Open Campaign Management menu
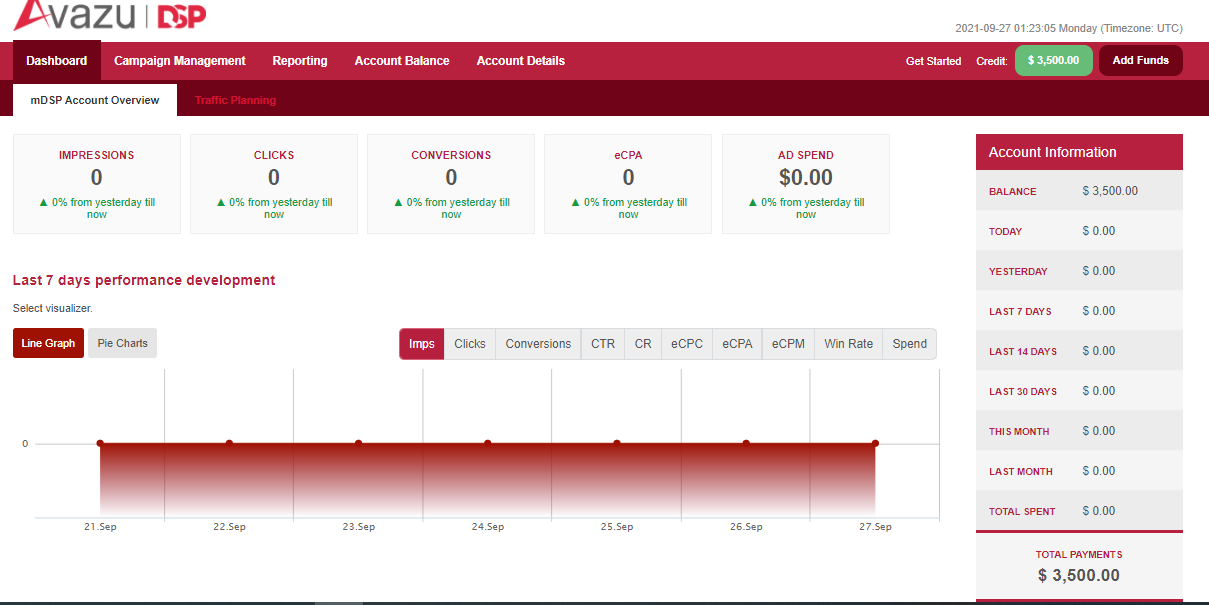Viewport: 1209px width, 605px height. pos(180,61)
